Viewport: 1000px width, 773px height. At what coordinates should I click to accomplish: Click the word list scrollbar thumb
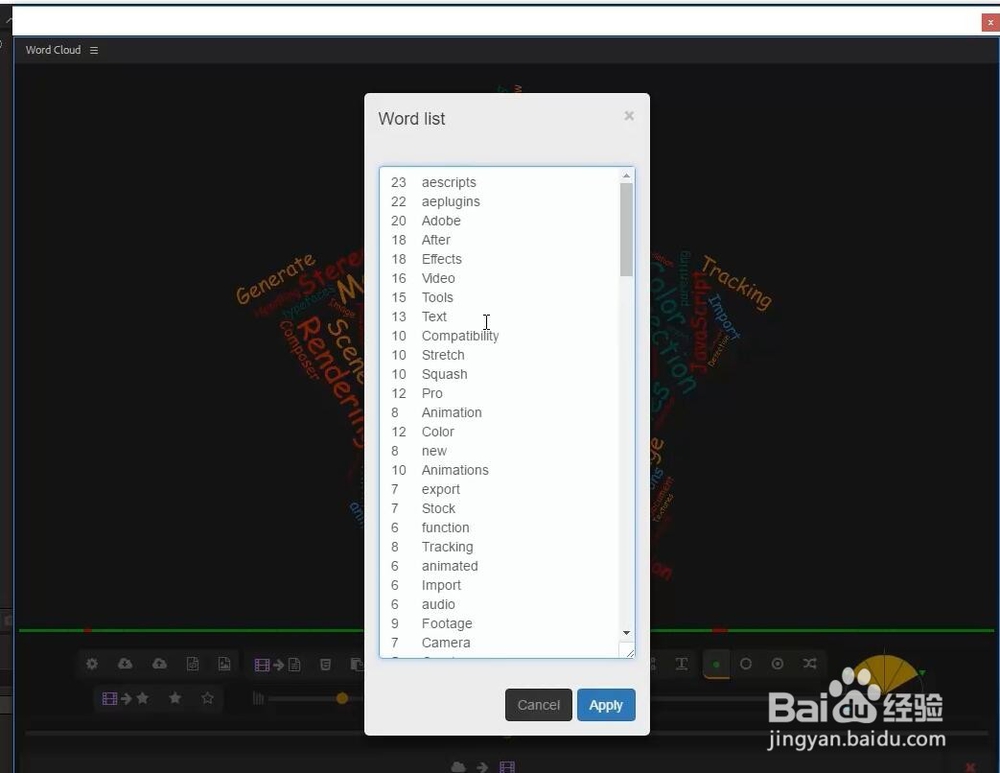pyautogui.click(x=626, y=230)
